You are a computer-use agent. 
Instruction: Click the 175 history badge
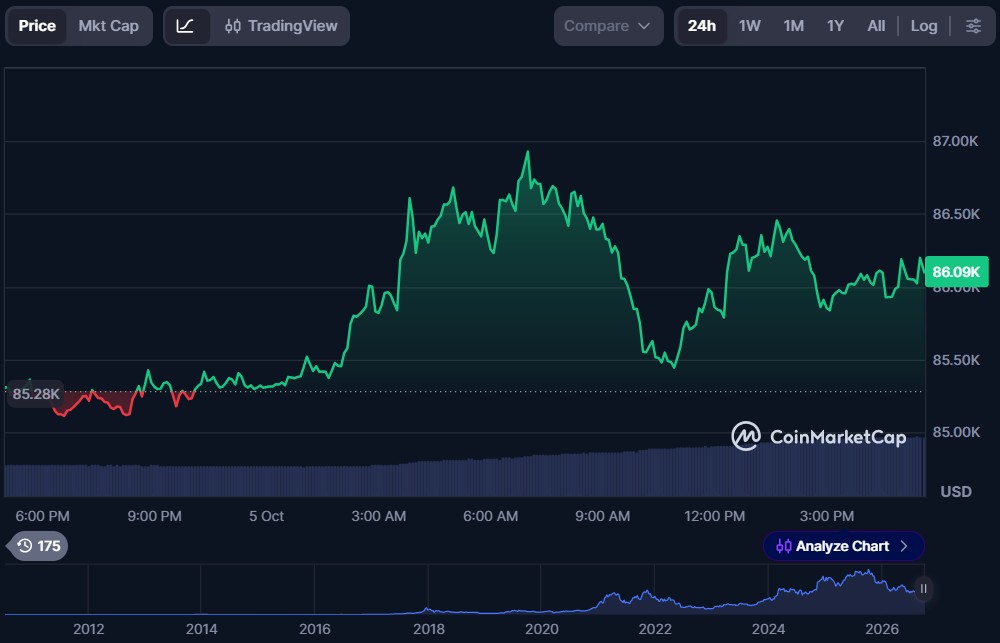tap(40, 546)
